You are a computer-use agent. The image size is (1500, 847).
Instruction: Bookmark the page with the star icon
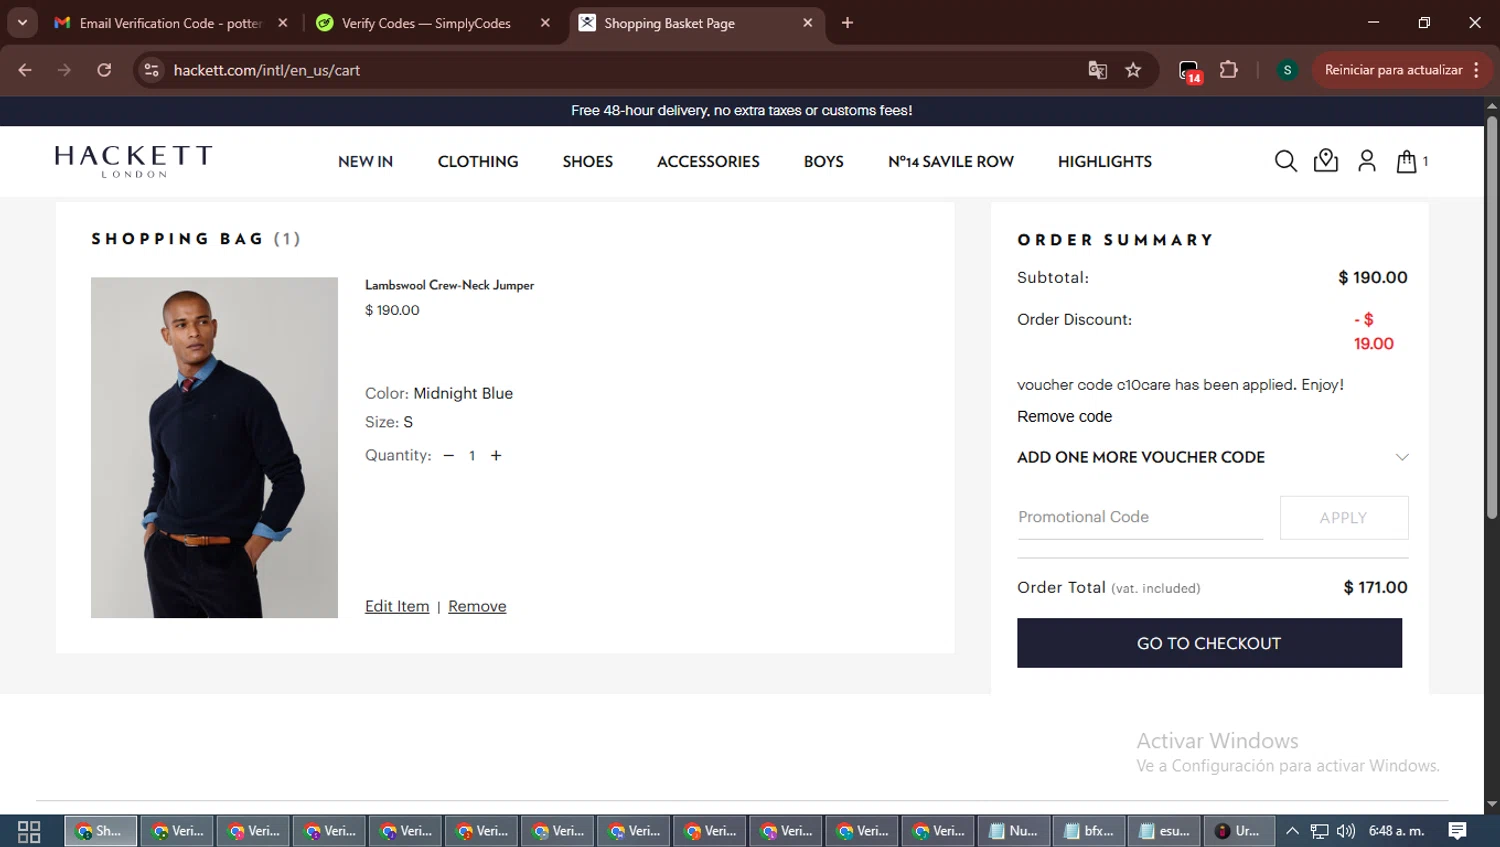(1133, 70)
